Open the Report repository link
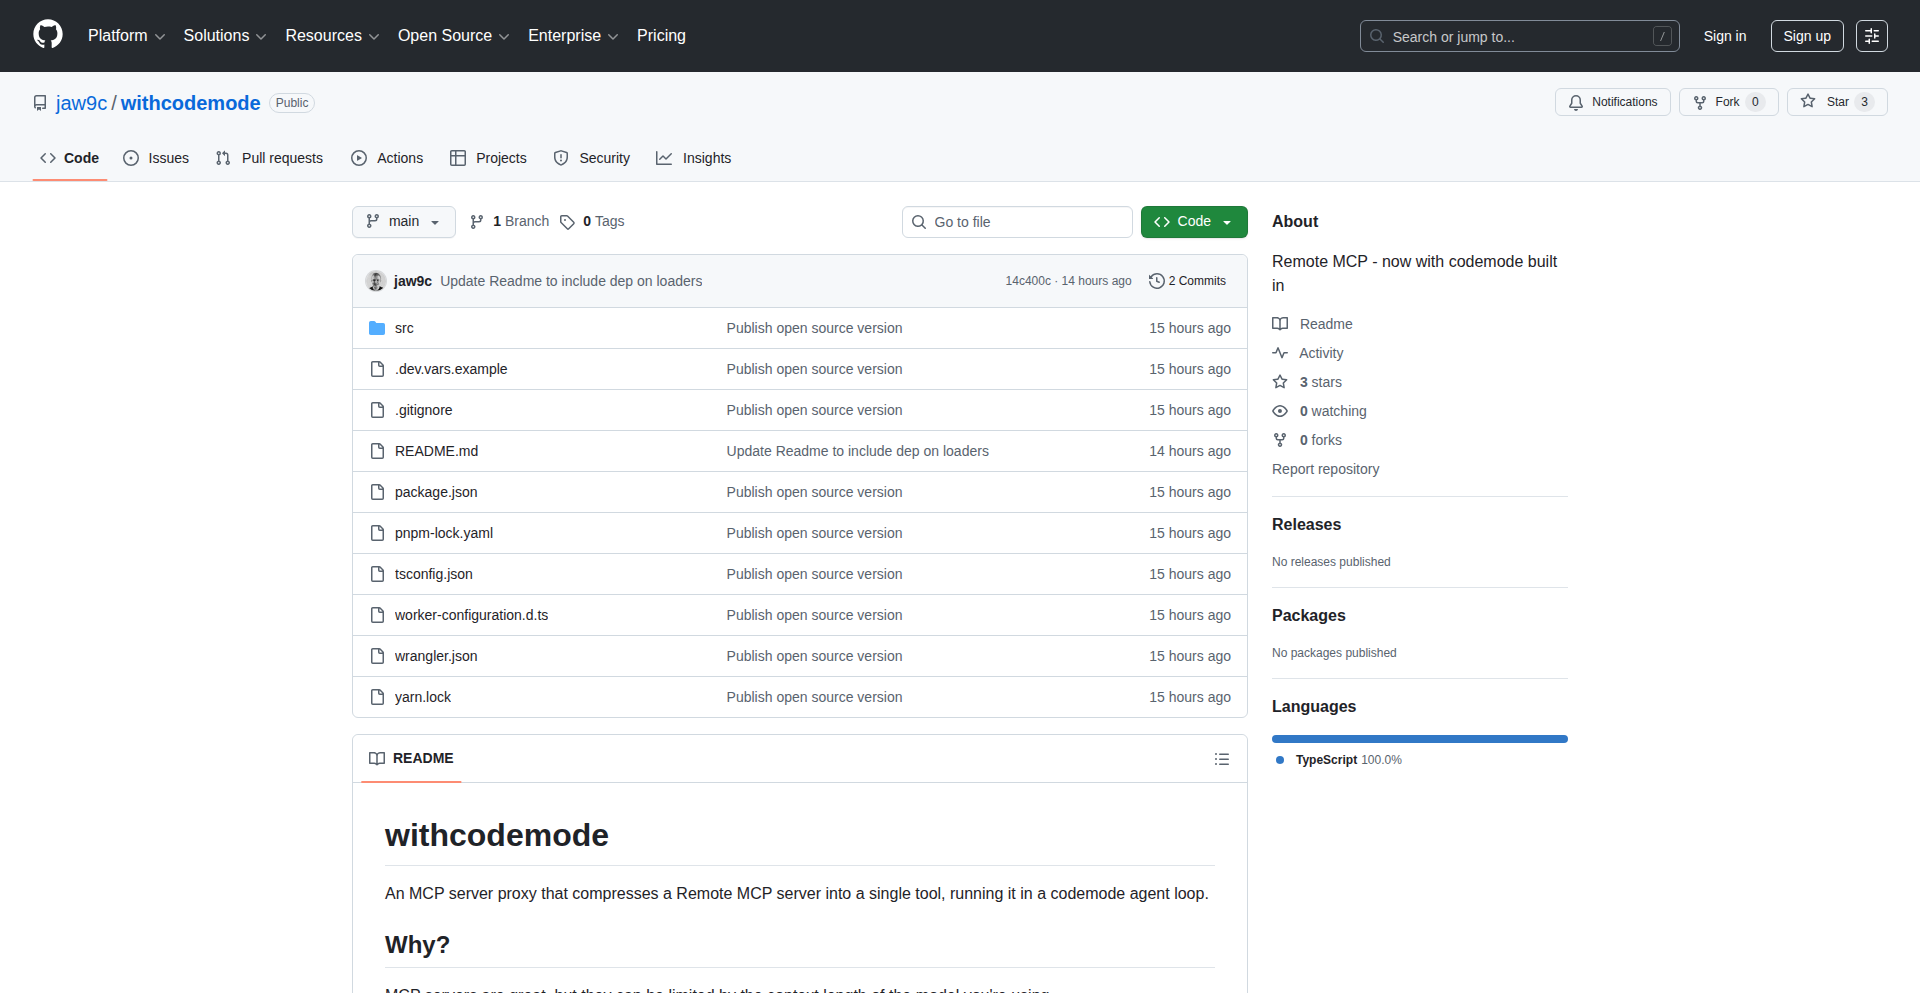This screenshot has width=1920, height=993. point(1325,469)
